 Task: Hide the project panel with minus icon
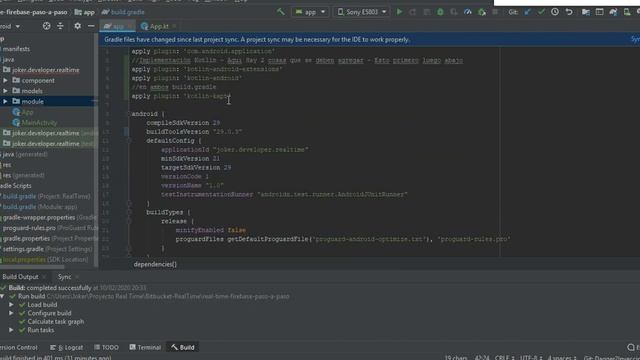coord(91,26)
